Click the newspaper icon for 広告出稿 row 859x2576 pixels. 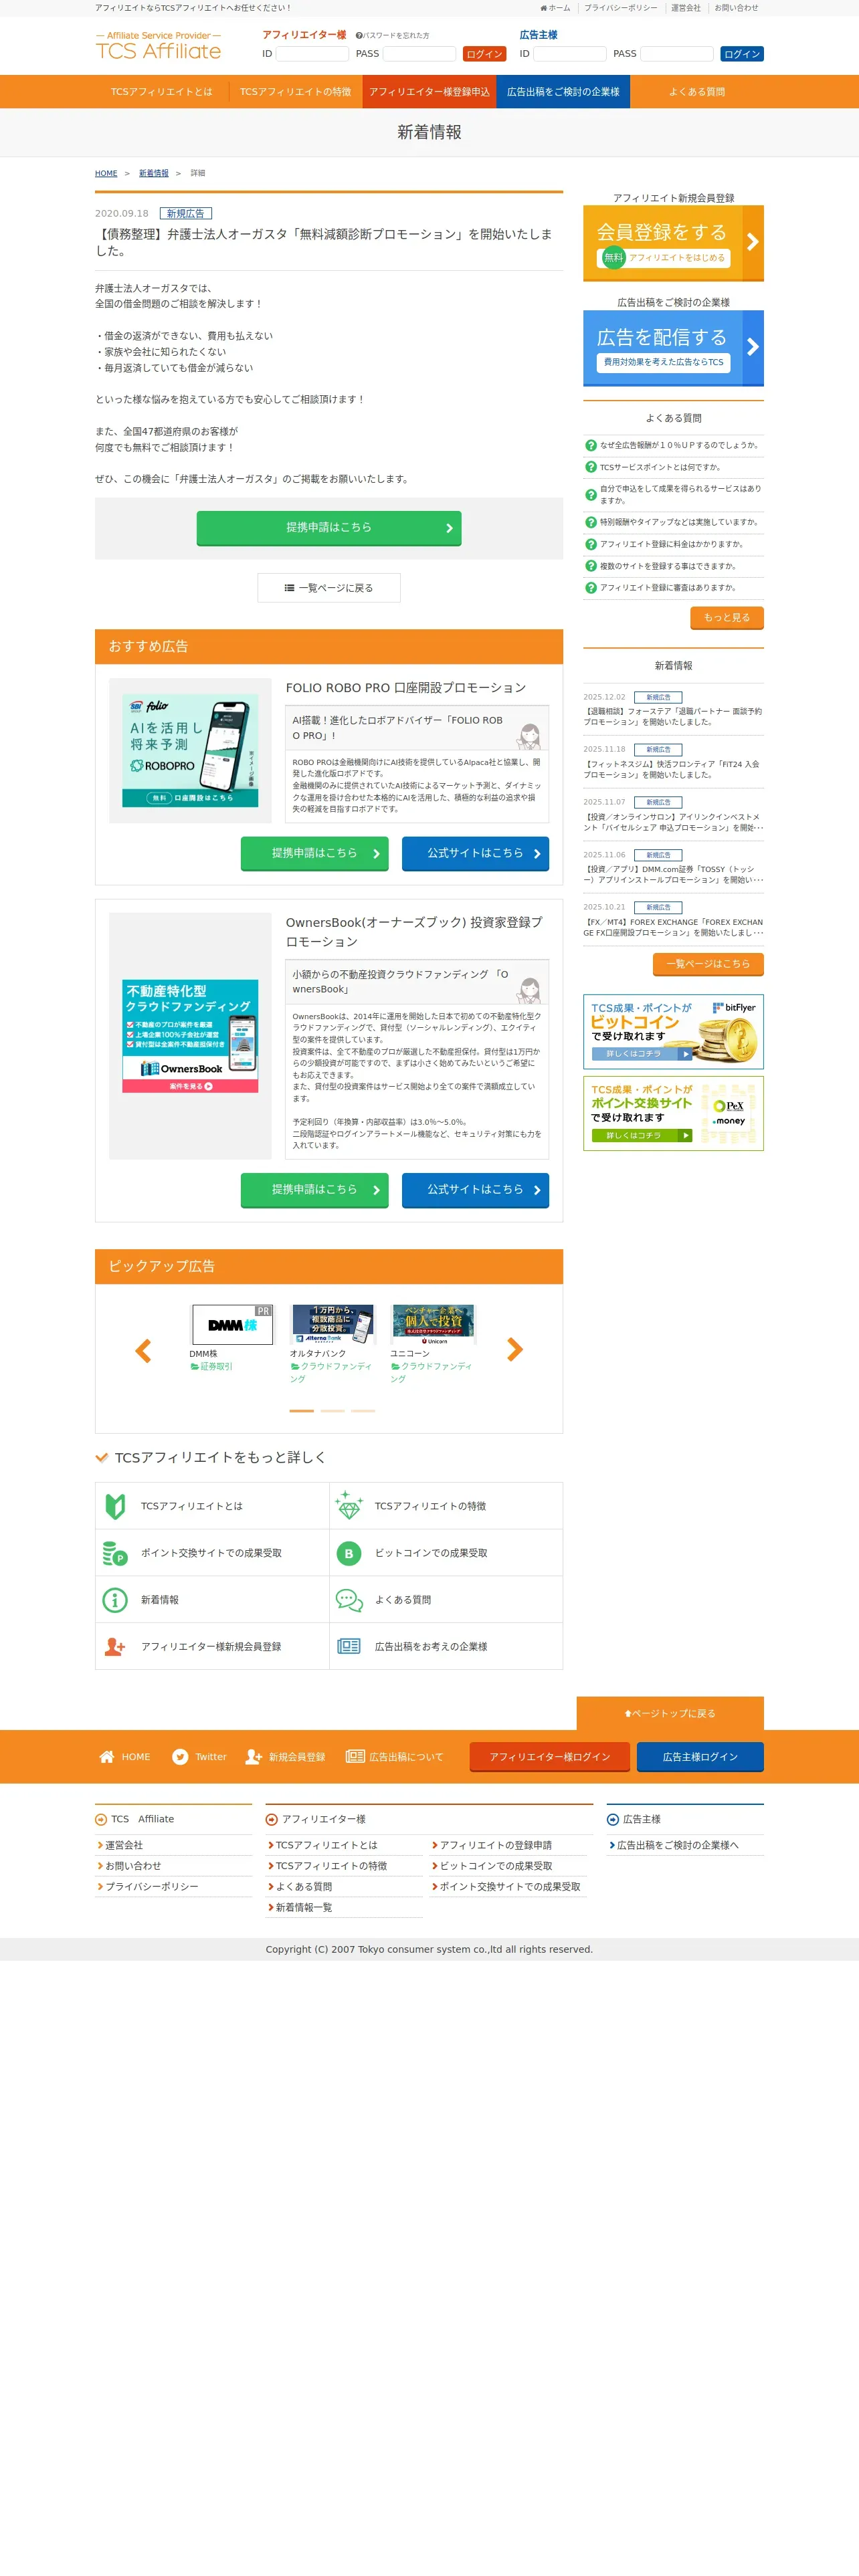[x=349, y=1646]
